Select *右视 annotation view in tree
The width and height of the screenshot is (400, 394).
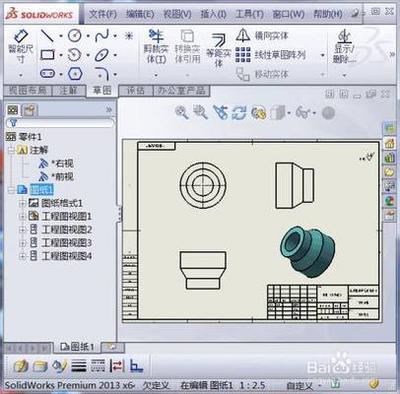tap(56, 163)
